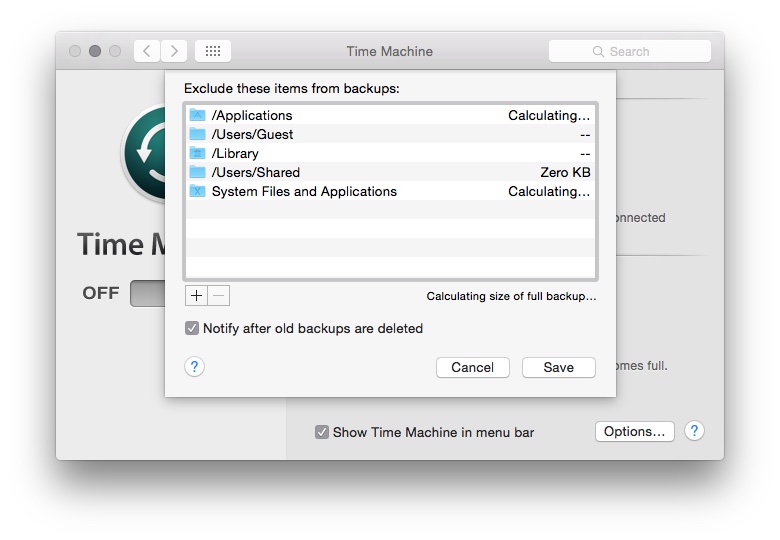Click the Time Machine window title

point(390,51)
